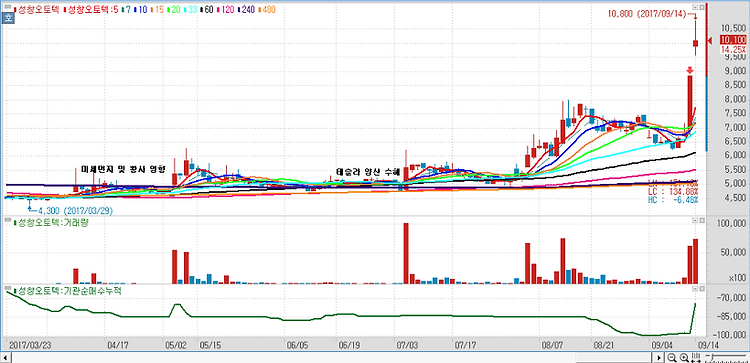Click the 08/07 date axis label
This screenshot has width=750, height=363.
pyautogui.click(x=551, y=345)
